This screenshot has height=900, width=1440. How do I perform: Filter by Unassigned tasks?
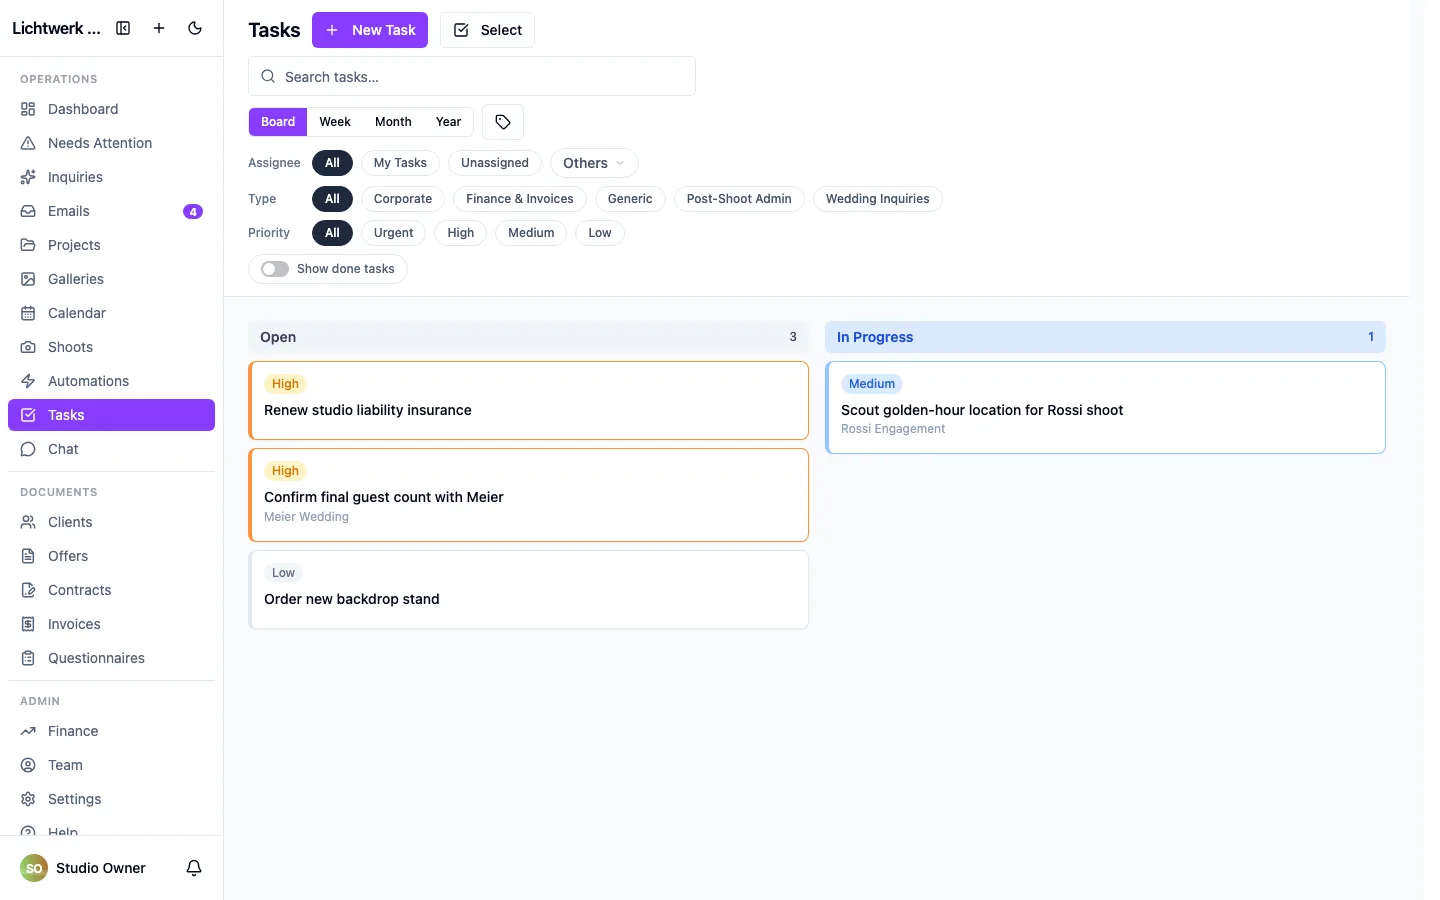click(495, 163)
